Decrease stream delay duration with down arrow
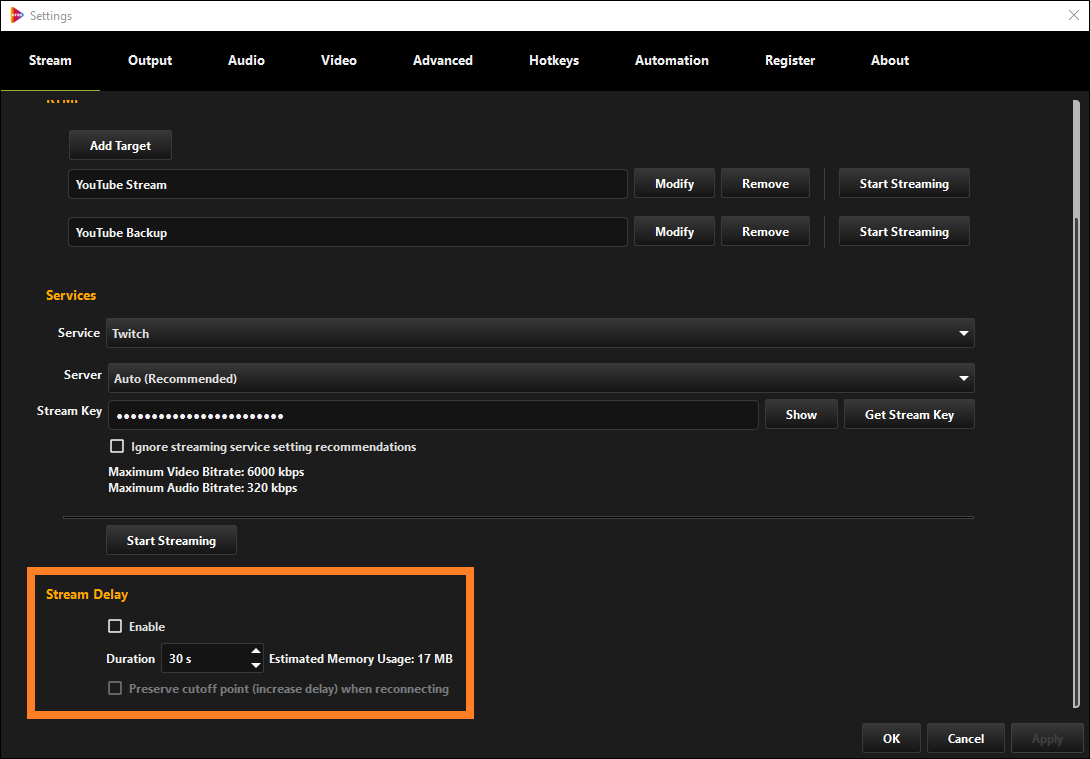 257,666
